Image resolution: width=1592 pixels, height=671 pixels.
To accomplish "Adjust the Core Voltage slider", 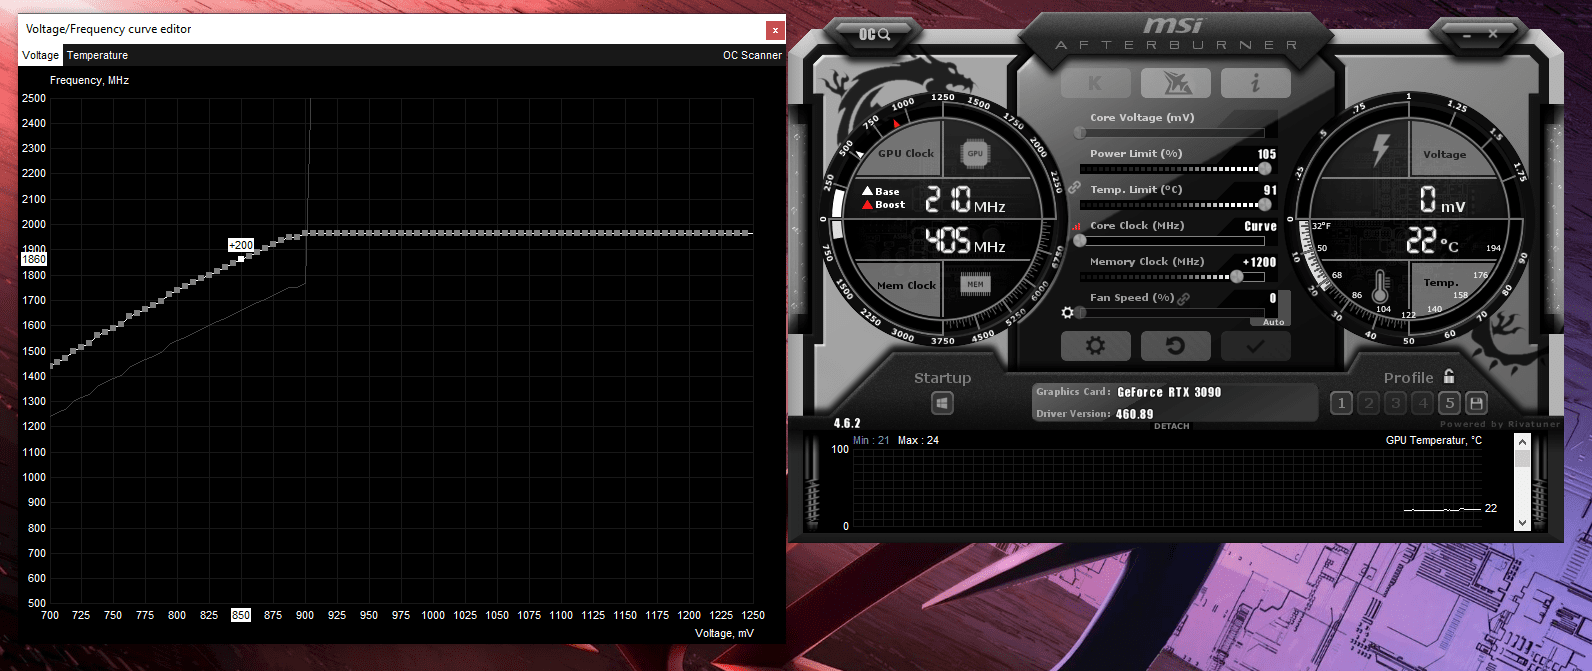I will [1171, 132].
